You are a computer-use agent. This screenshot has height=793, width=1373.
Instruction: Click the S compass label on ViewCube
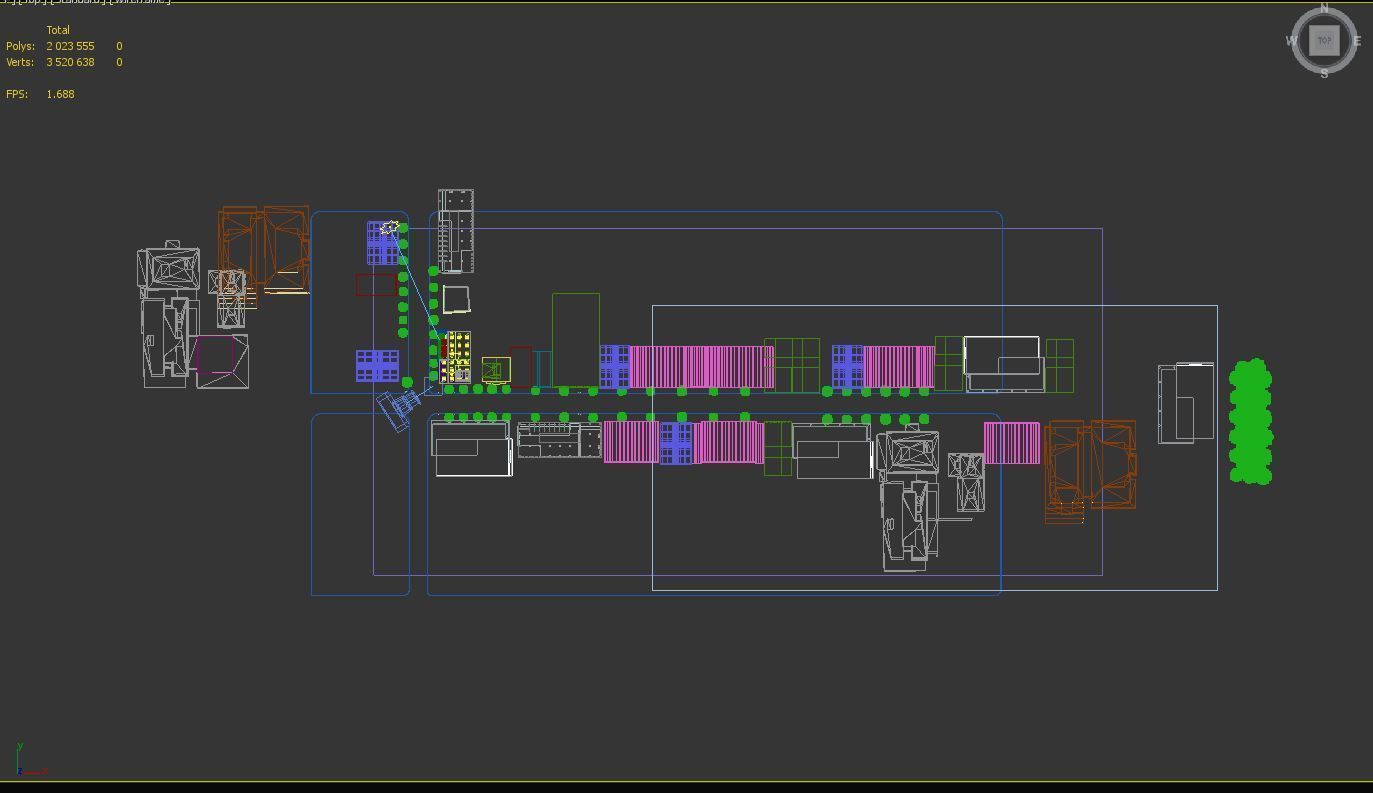coord(1325,74)
